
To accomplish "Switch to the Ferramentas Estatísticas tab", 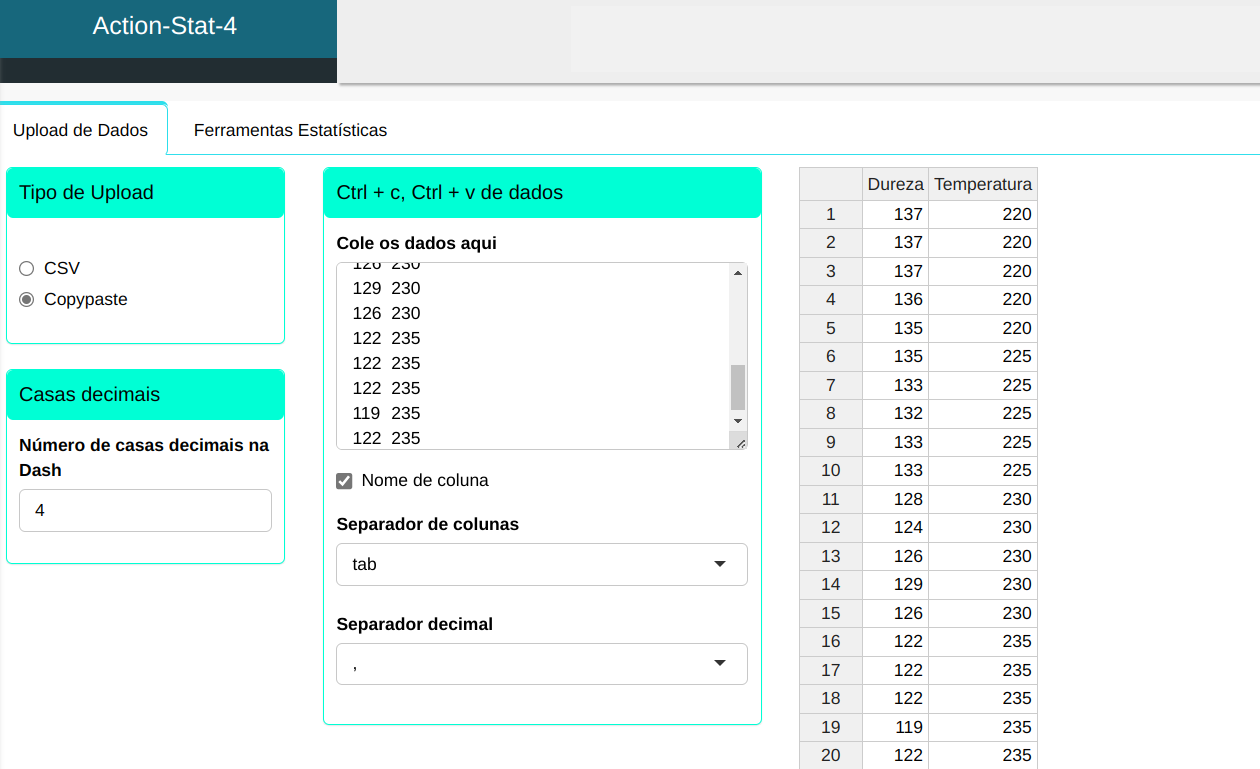I will coord(290,130).
